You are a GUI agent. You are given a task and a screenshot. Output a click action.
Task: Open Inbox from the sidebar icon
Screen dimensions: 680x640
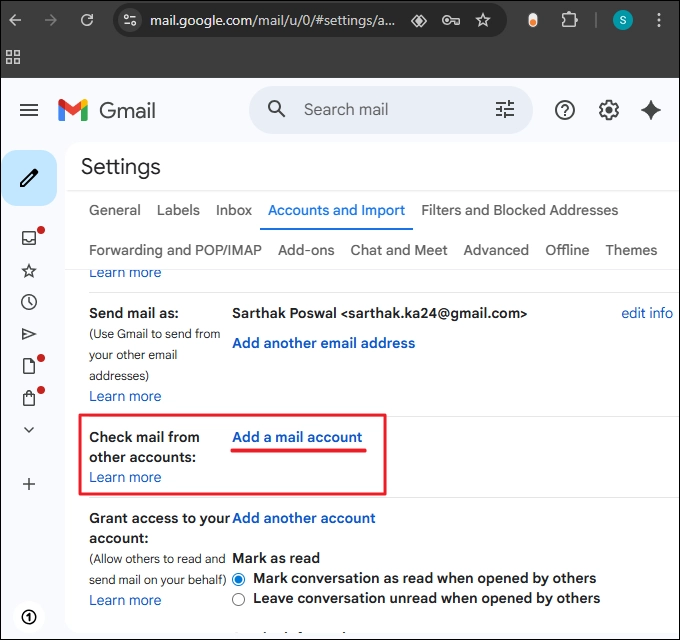click(29, 238)
